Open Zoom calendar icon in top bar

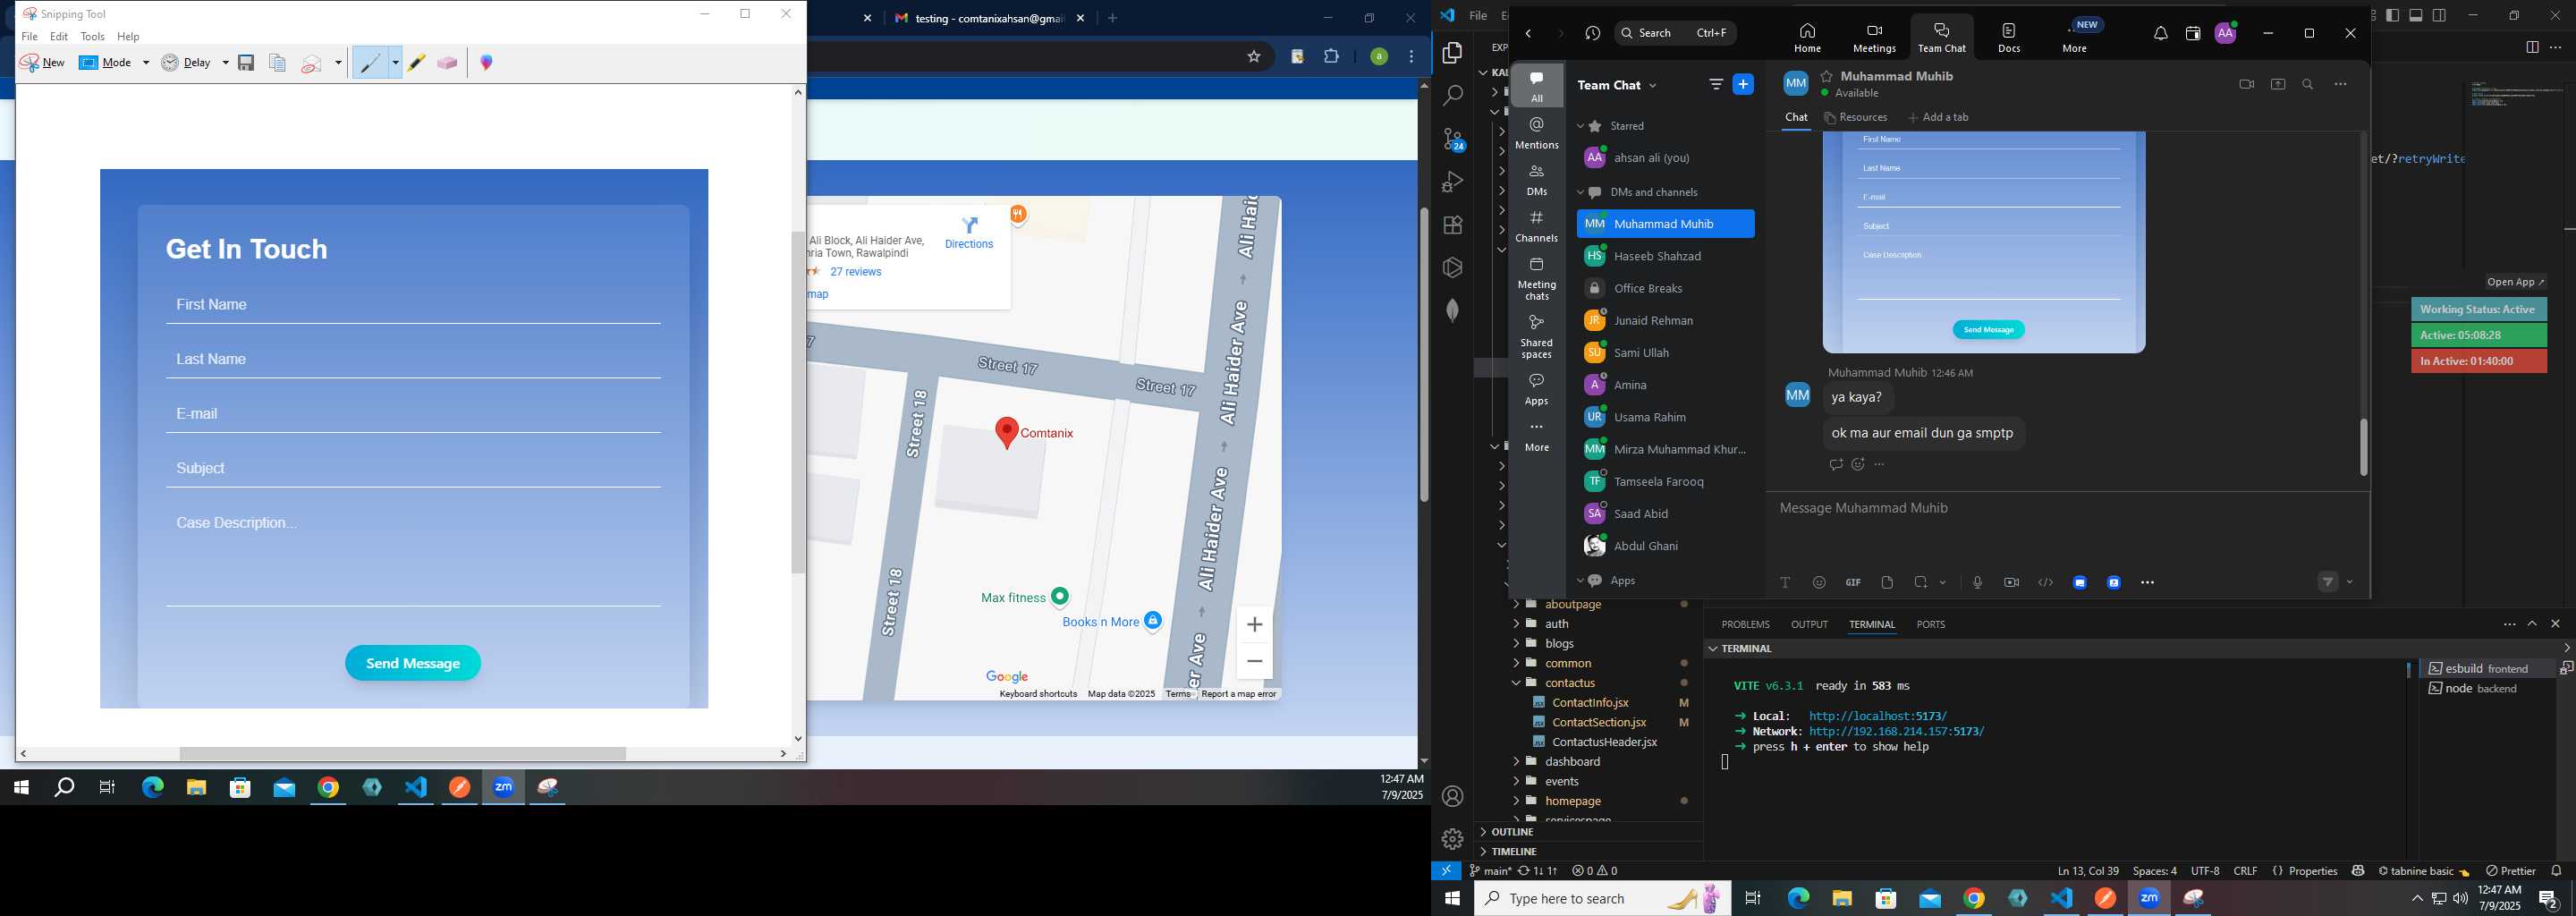pos(2193,34)
